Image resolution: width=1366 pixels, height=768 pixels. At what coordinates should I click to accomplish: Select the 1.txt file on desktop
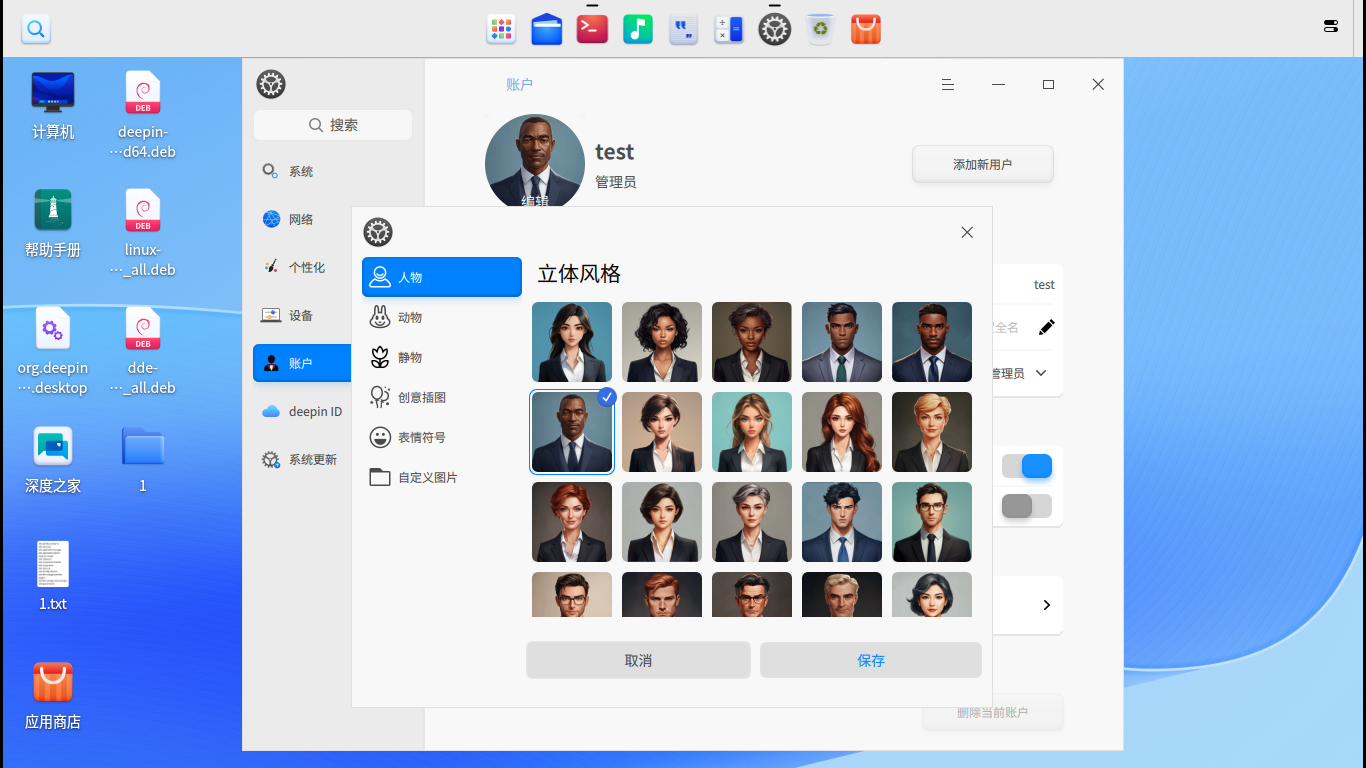[x=53, y=576]
